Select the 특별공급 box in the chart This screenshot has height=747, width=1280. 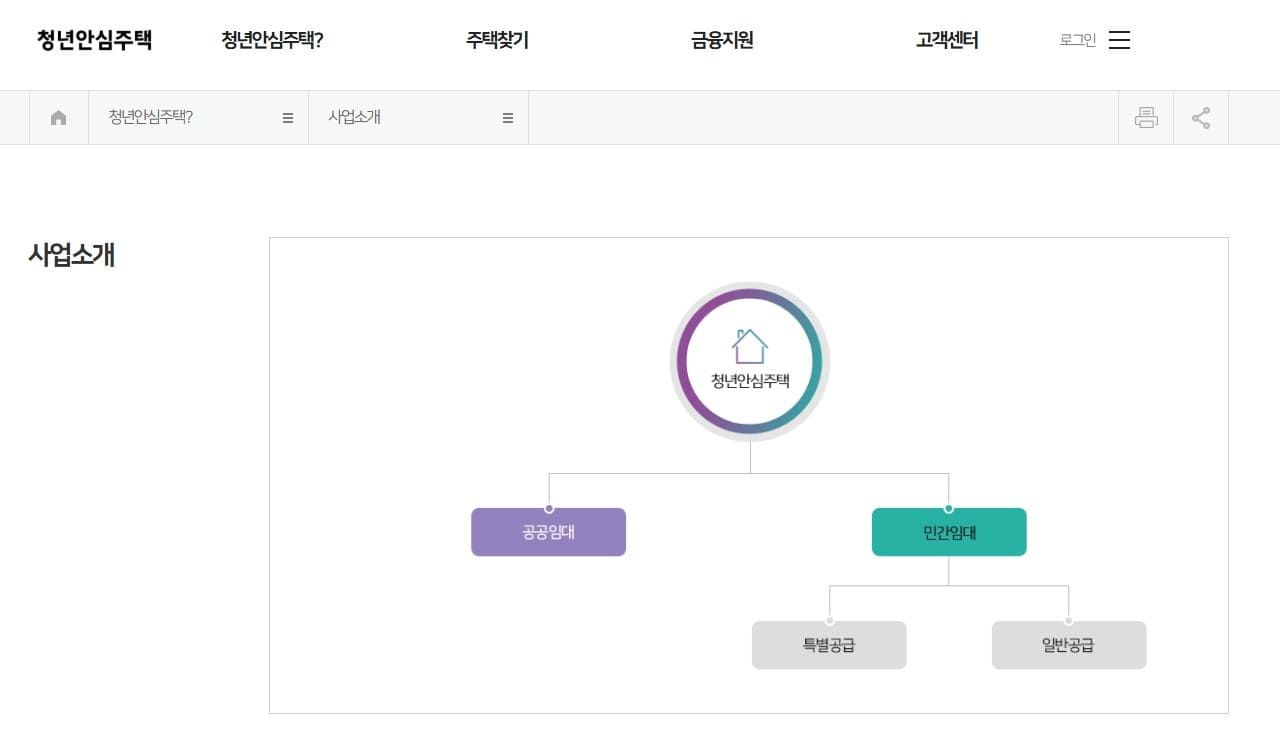point(829,645)
